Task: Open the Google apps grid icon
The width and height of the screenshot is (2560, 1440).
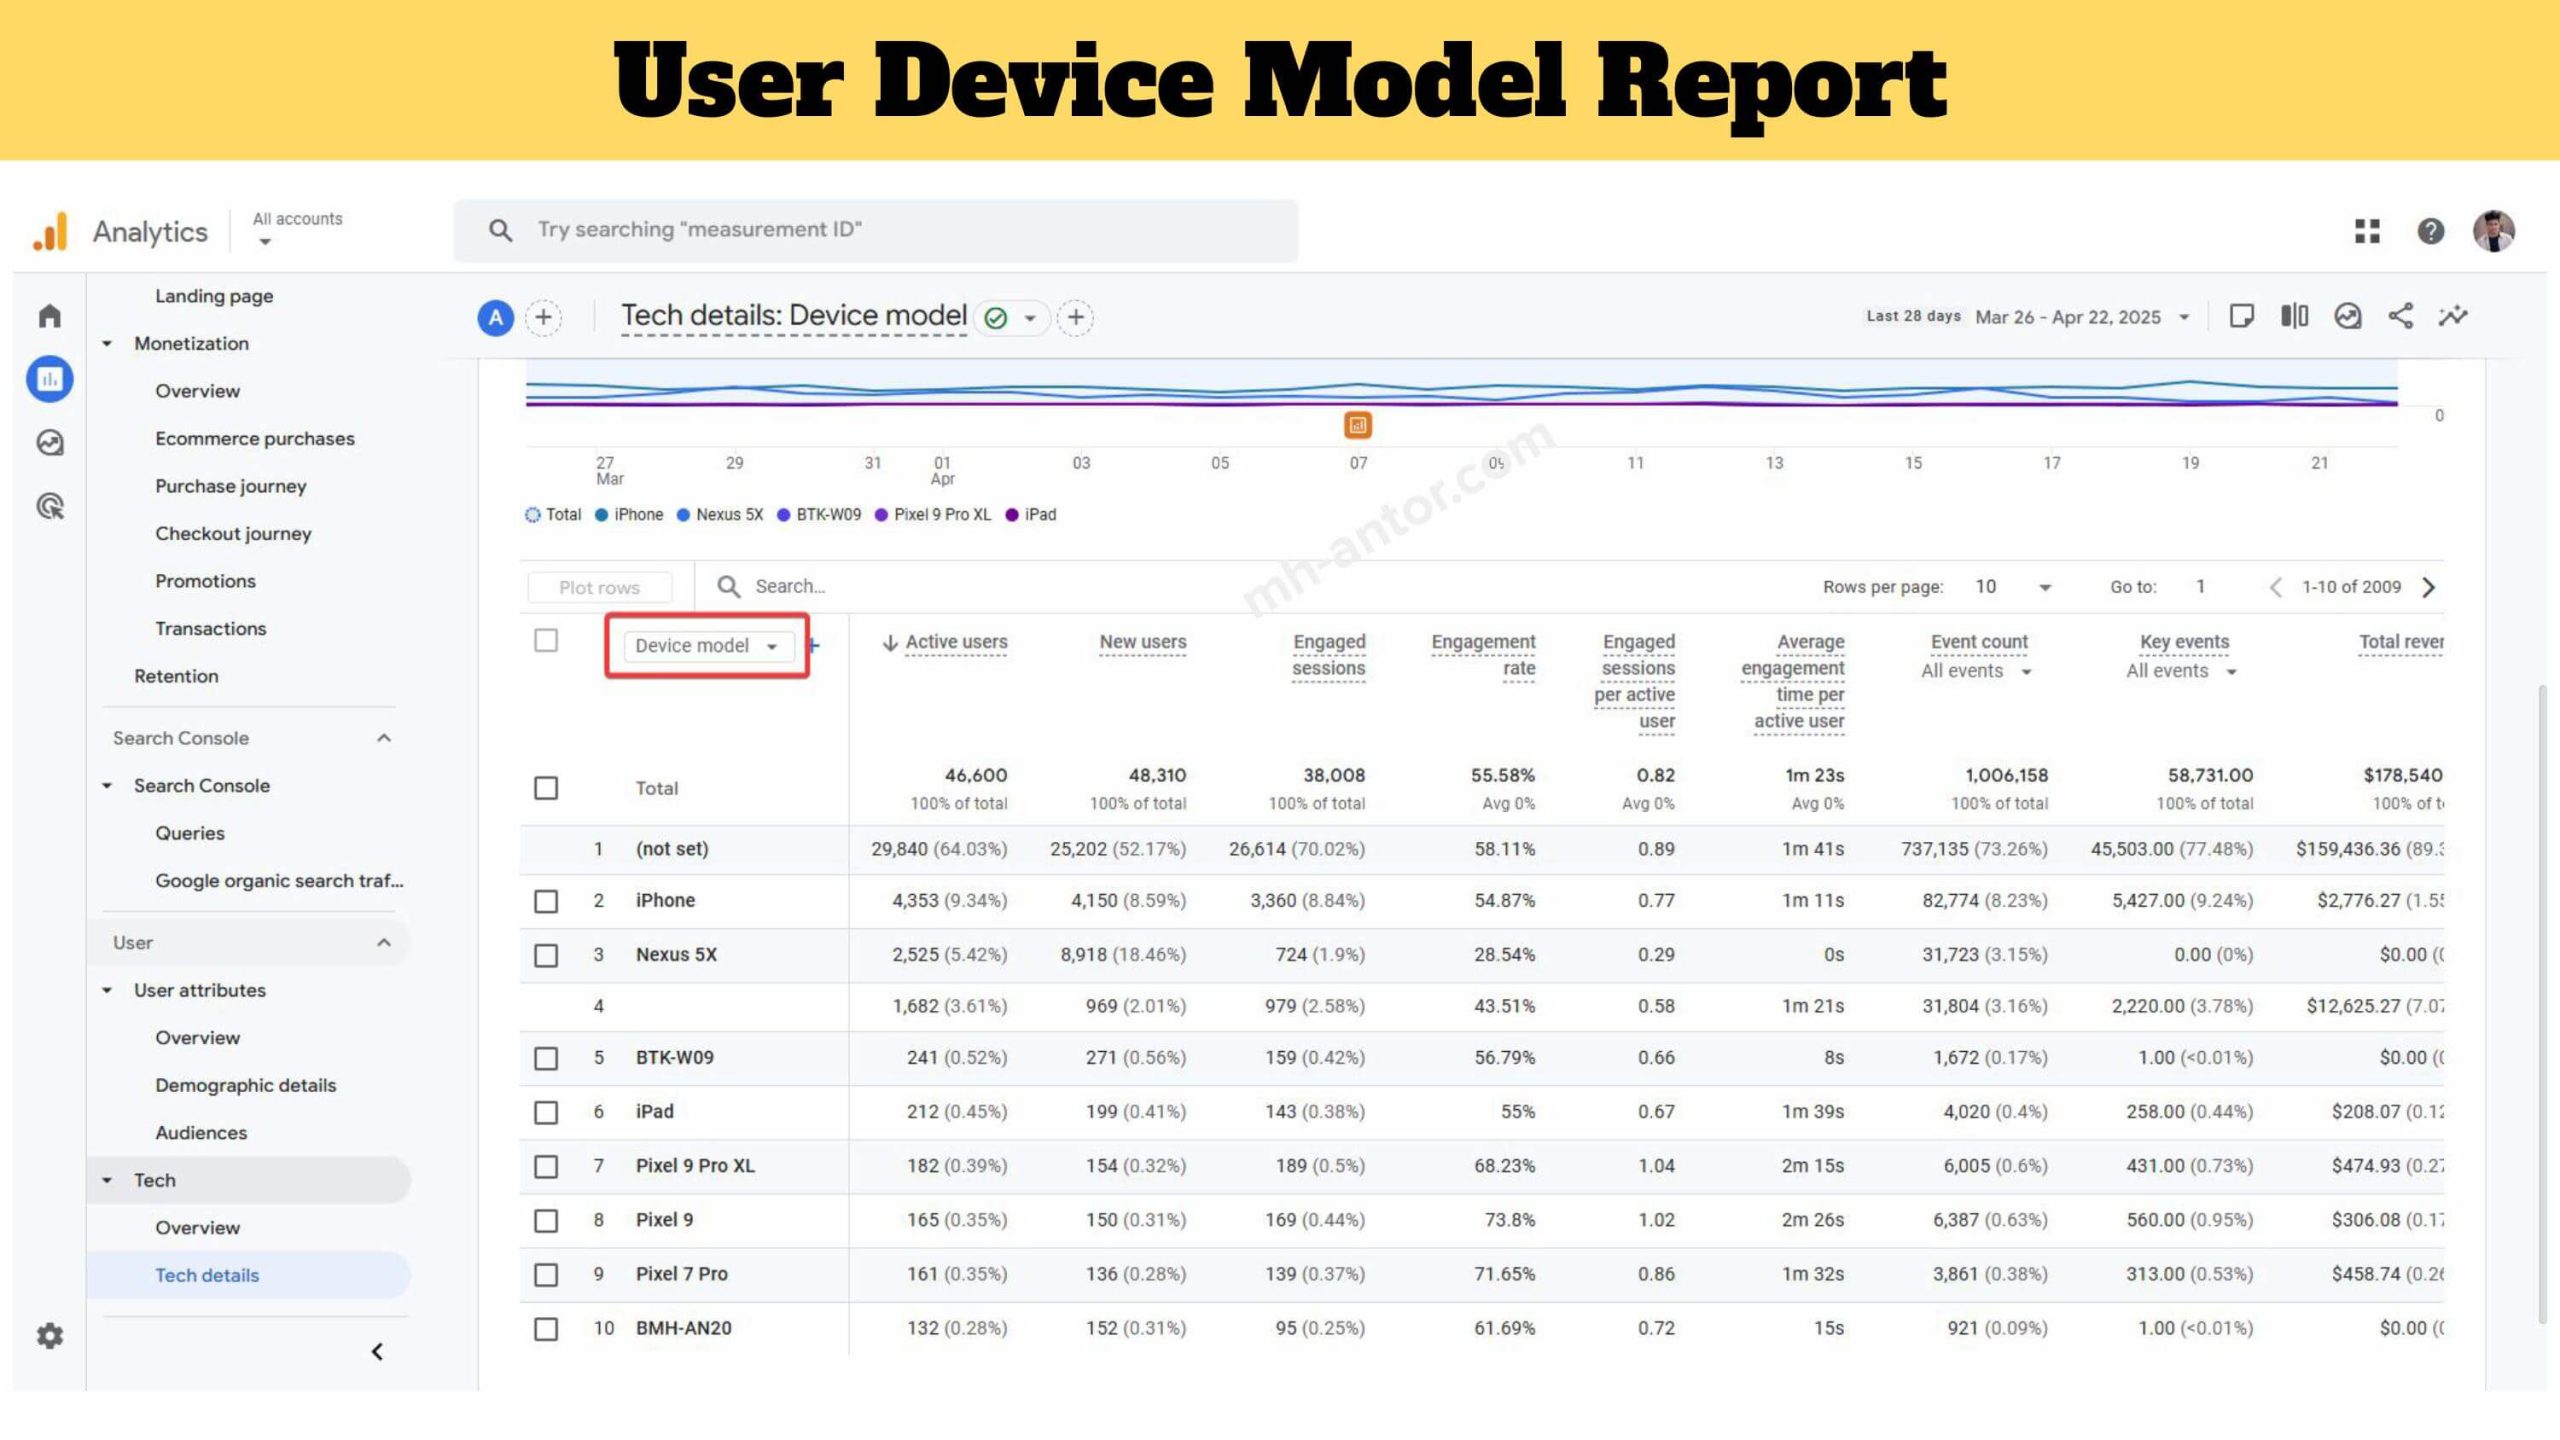Action: pos(2367,231)
